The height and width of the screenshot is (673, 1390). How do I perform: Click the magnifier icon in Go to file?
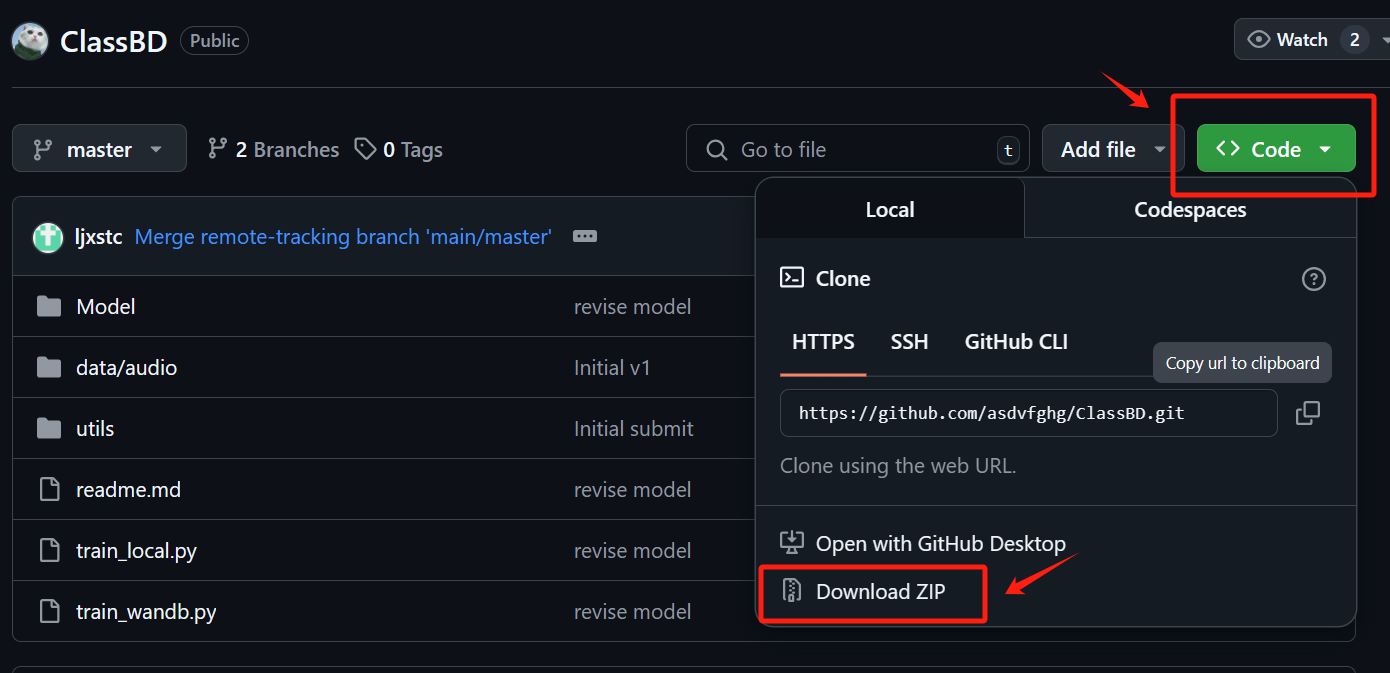click(716, 150)
